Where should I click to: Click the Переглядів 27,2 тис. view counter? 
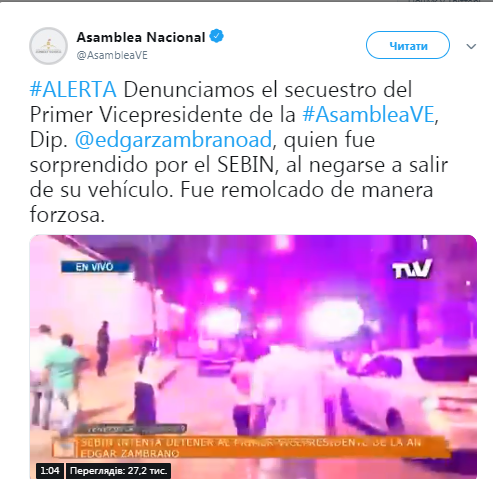(118, 470)
